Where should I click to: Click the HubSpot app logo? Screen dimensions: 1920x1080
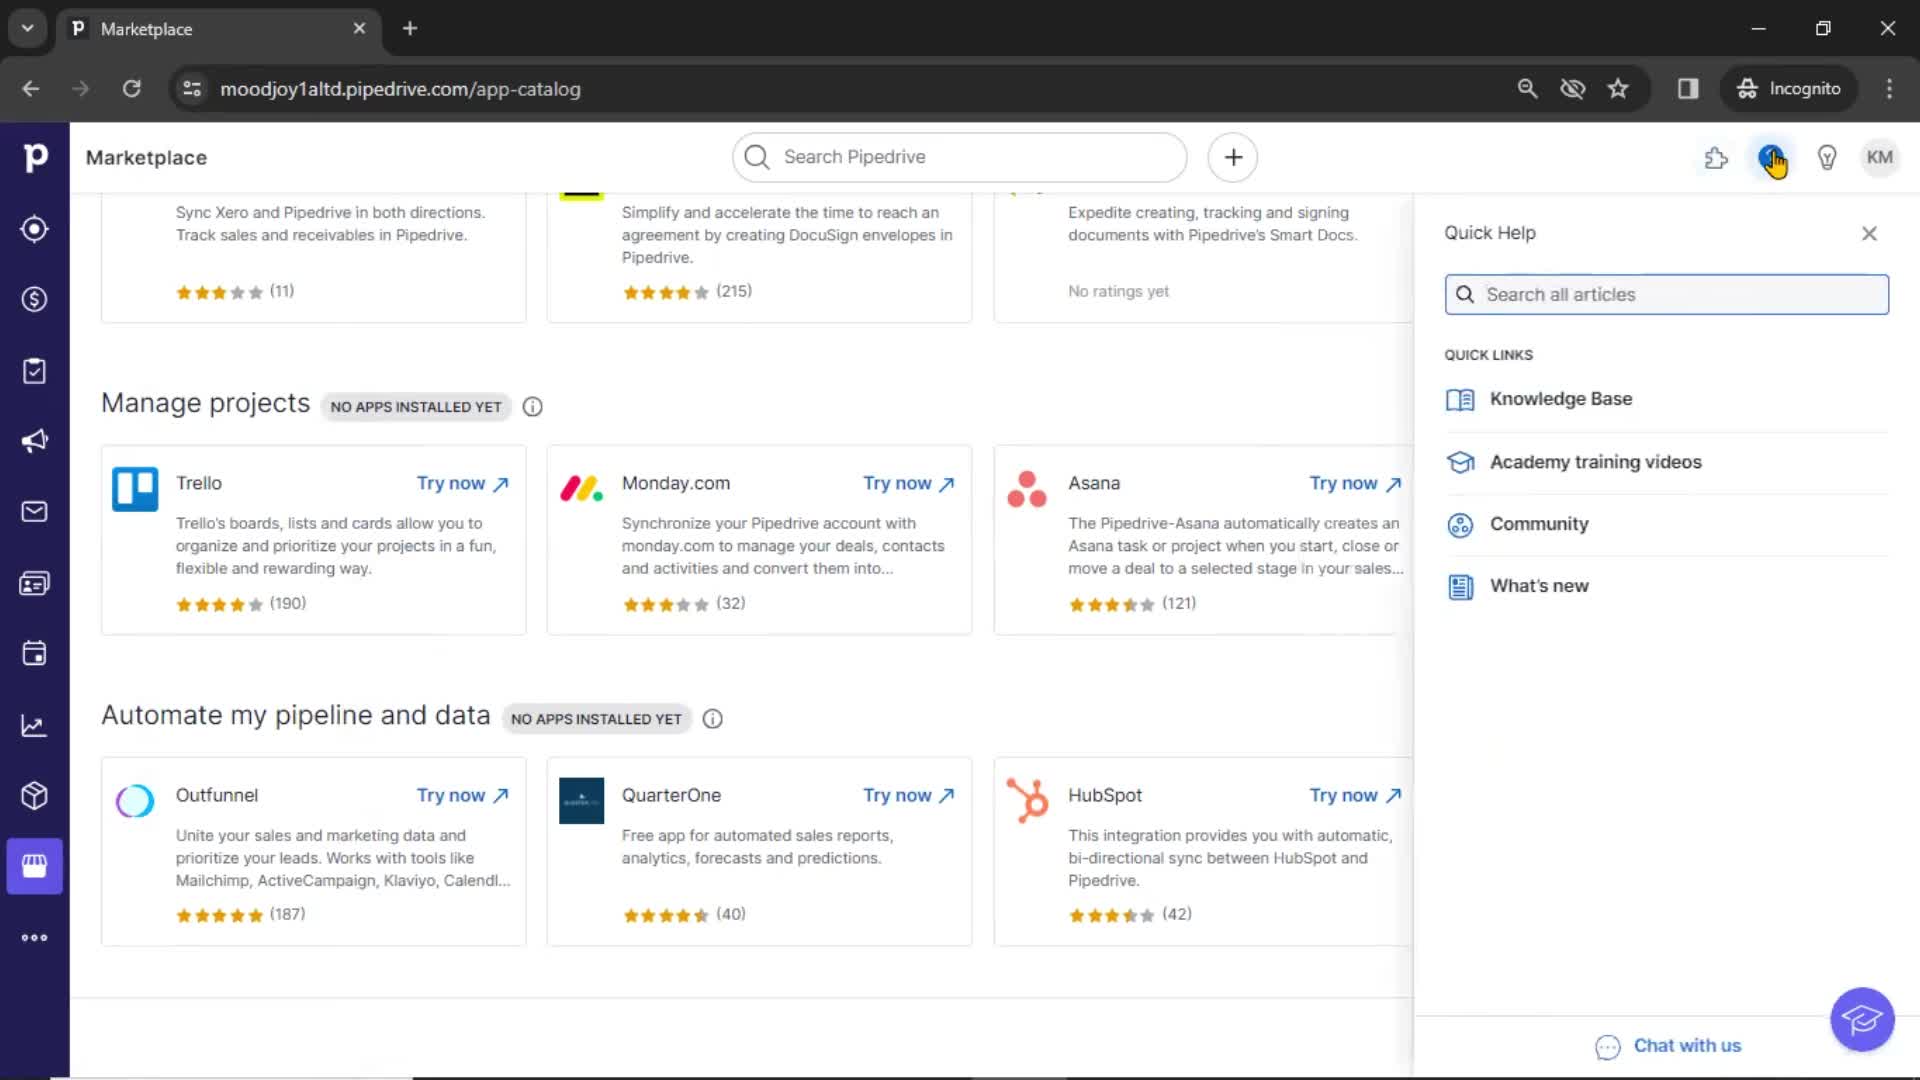point(1027,801)
